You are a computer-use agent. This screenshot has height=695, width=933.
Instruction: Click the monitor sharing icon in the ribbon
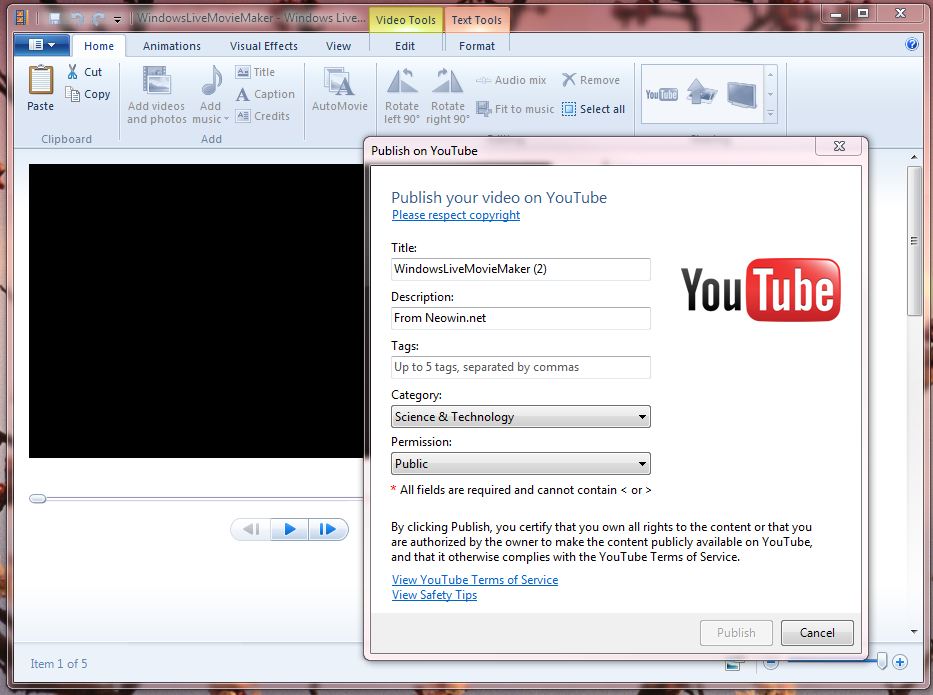click(x=741, y=94)
